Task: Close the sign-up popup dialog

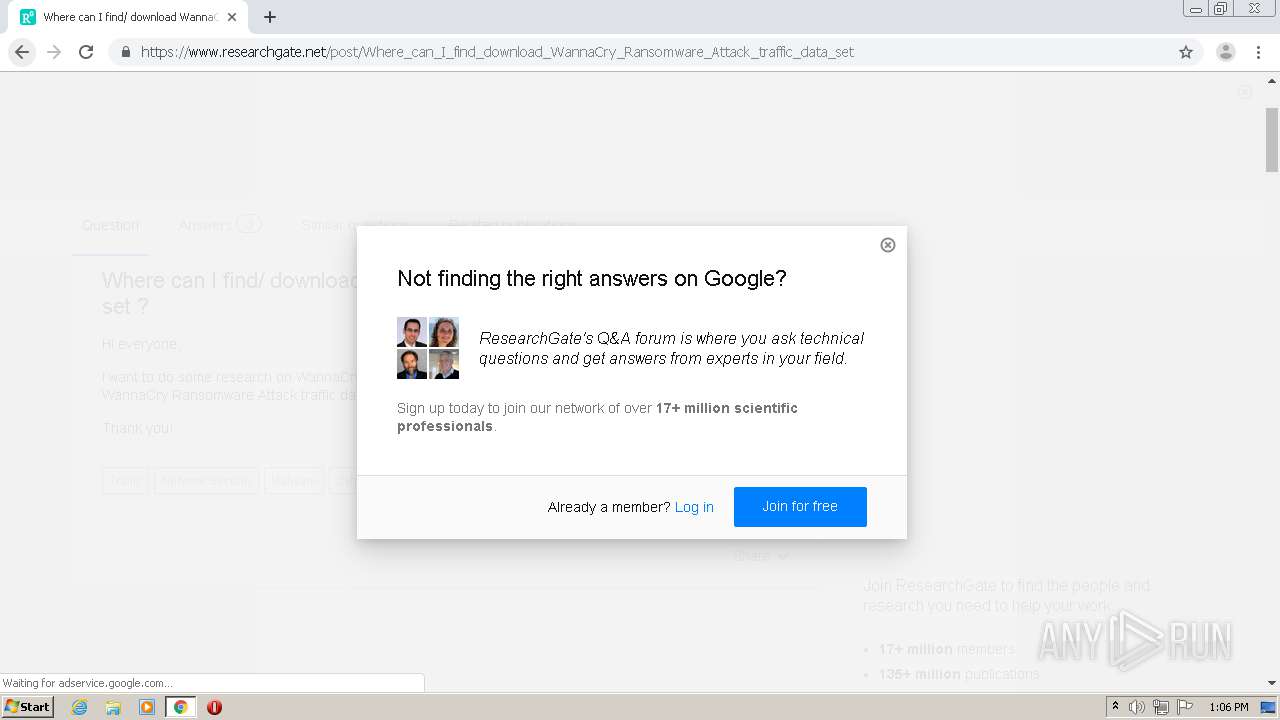Action: 887,245
